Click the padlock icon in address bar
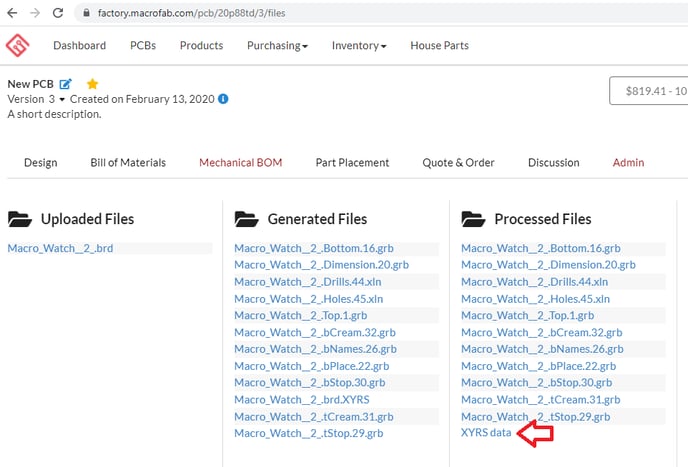Image resolution: width=688 pixels, height=467 pixels. pos(87,13)
